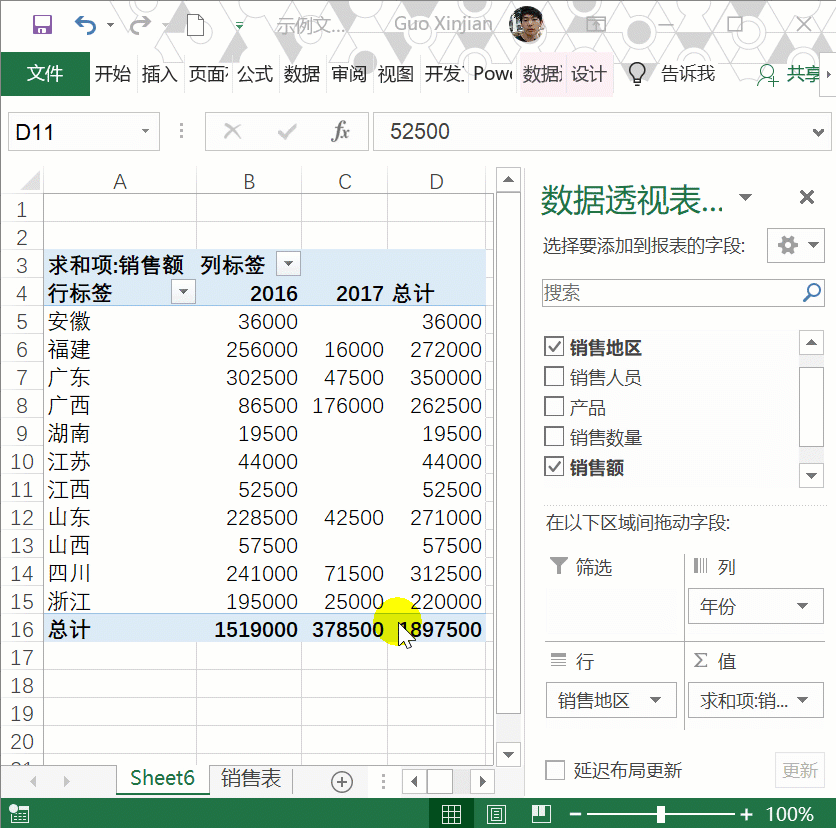The height and width of the screenshot is (828, 836).
Task: Click the Undo arrow icon
Action: click(86, 25)
